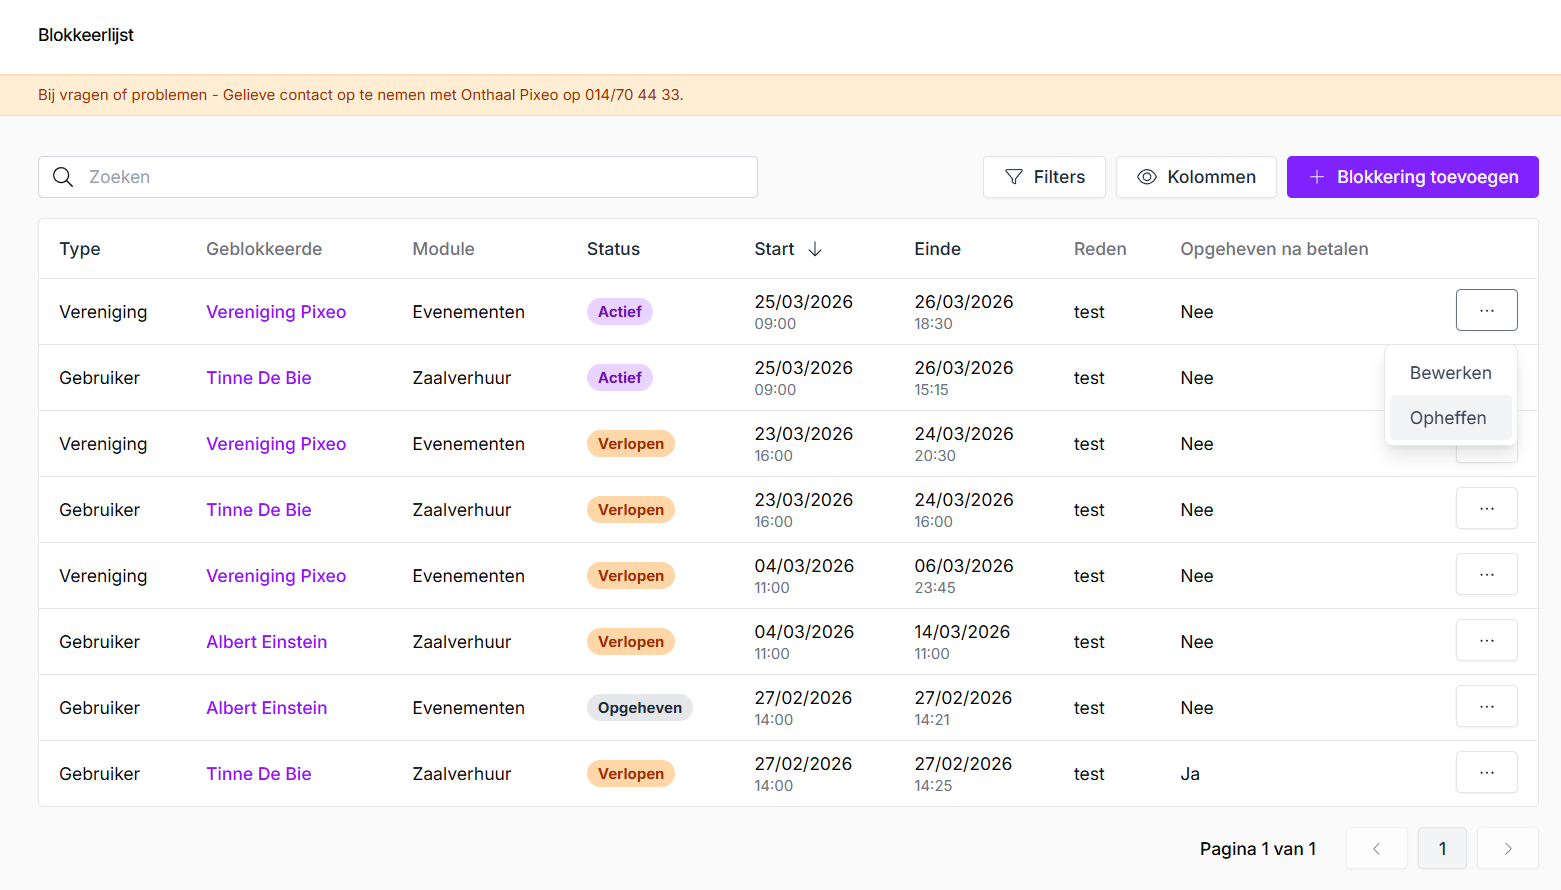
Task: Toggle sort arrow on Start column
Action: [815, 249]
